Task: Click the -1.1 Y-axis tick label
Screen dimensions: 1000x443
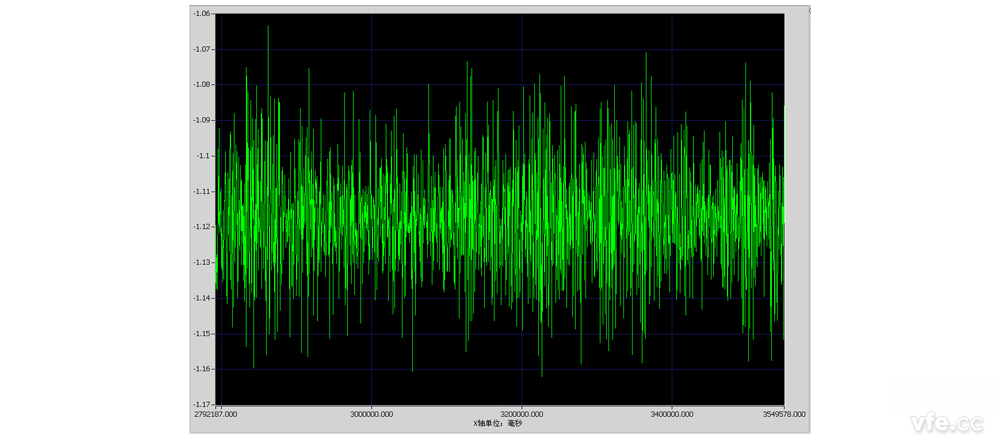Action: [x=204, y=156]
